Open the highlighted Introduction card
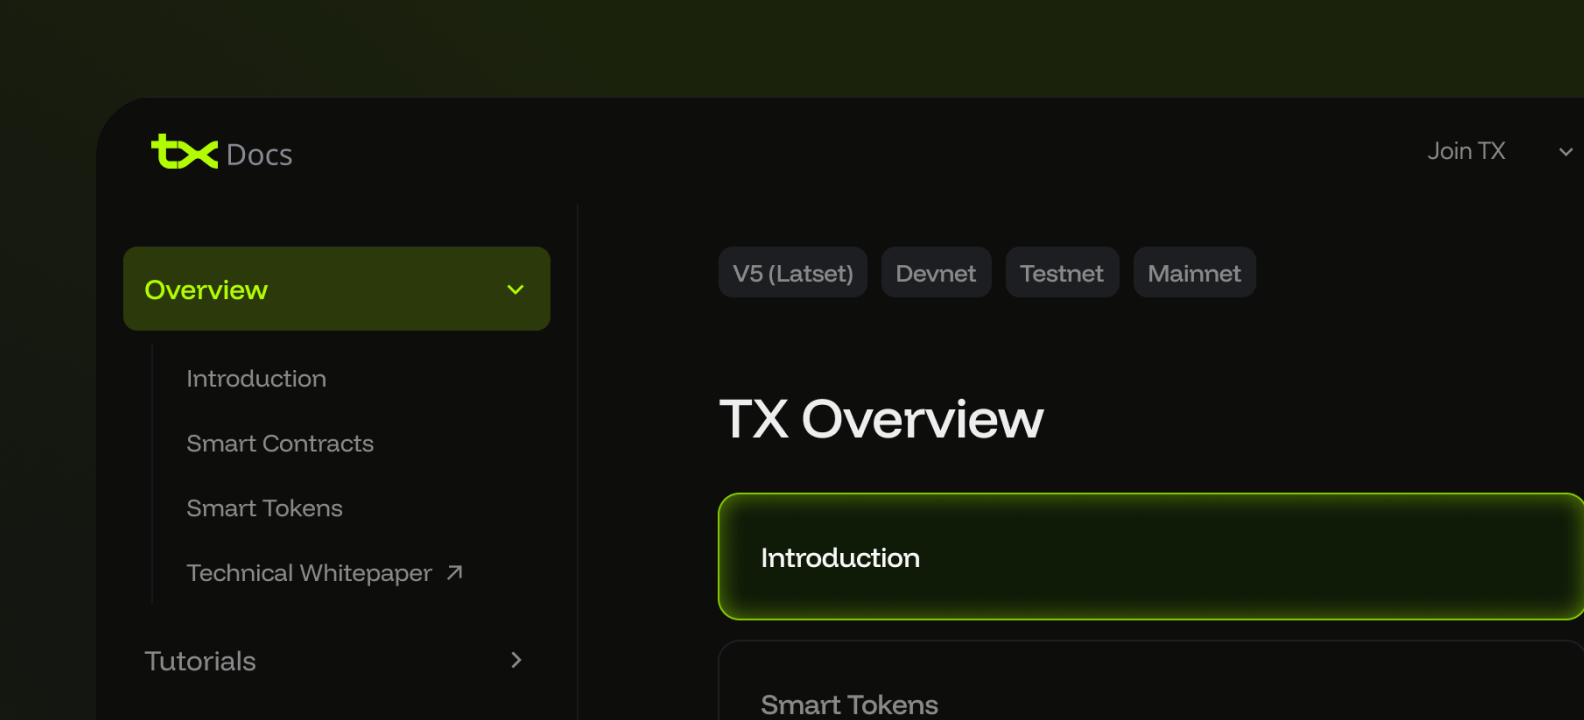The image size is (1584, 720). tap(1150, 557)
